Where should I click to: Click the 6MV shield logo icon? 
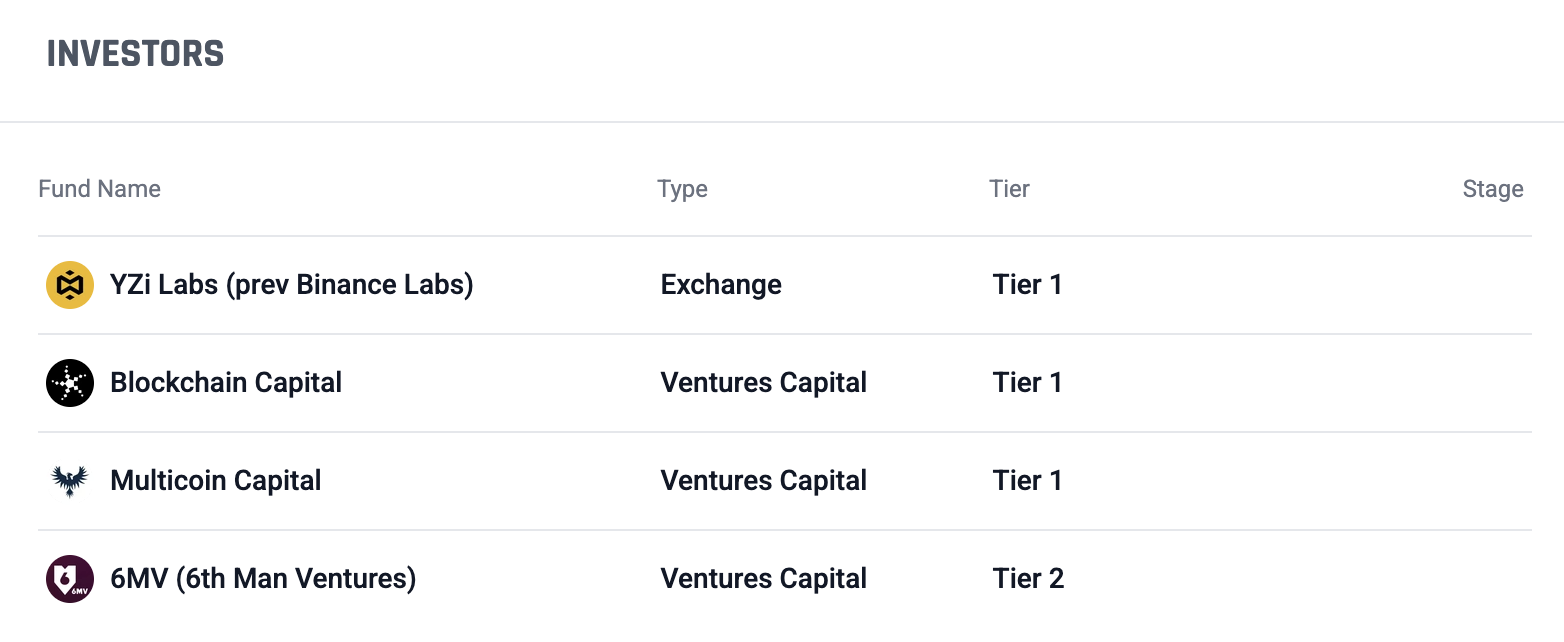pyautogui.click(x=70, y=579)
